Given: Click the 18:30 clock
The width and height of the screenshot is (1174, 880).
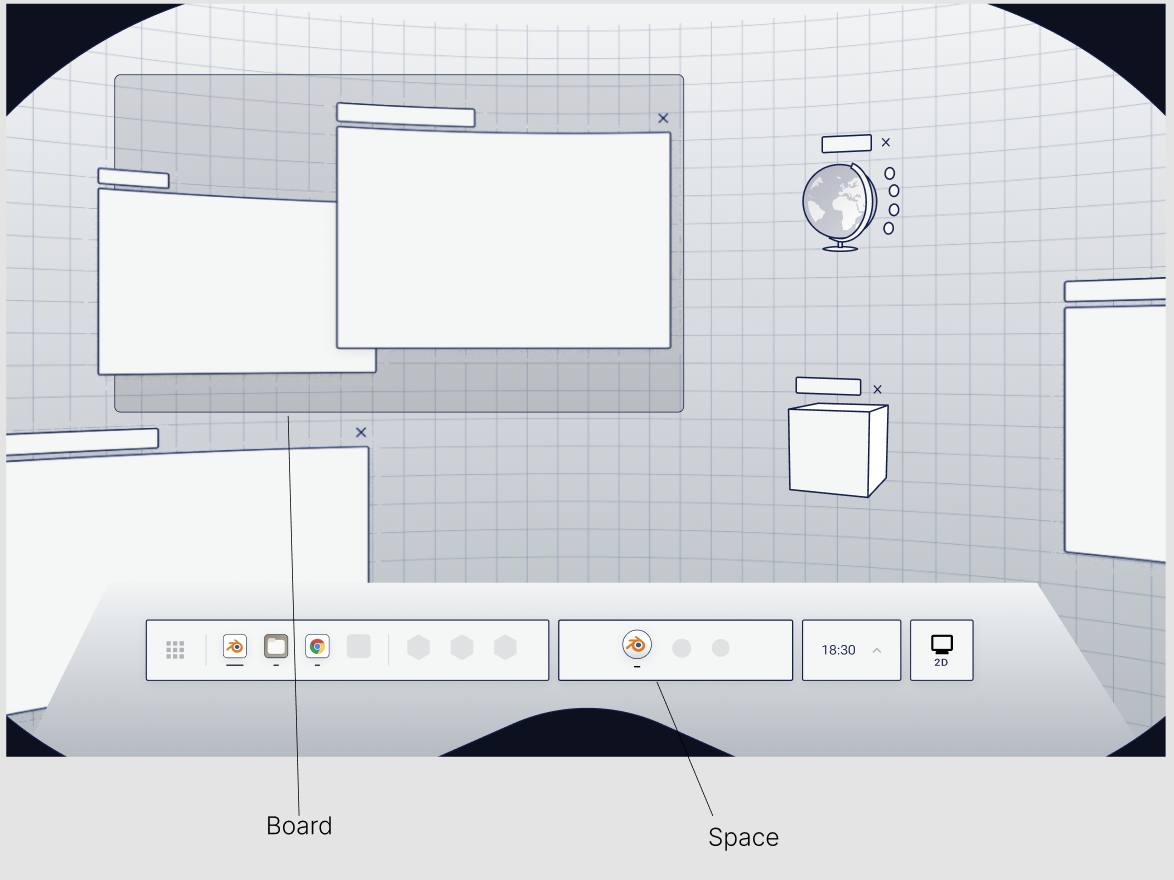Looking at the screenshot, I should click(x=838, y=650).
